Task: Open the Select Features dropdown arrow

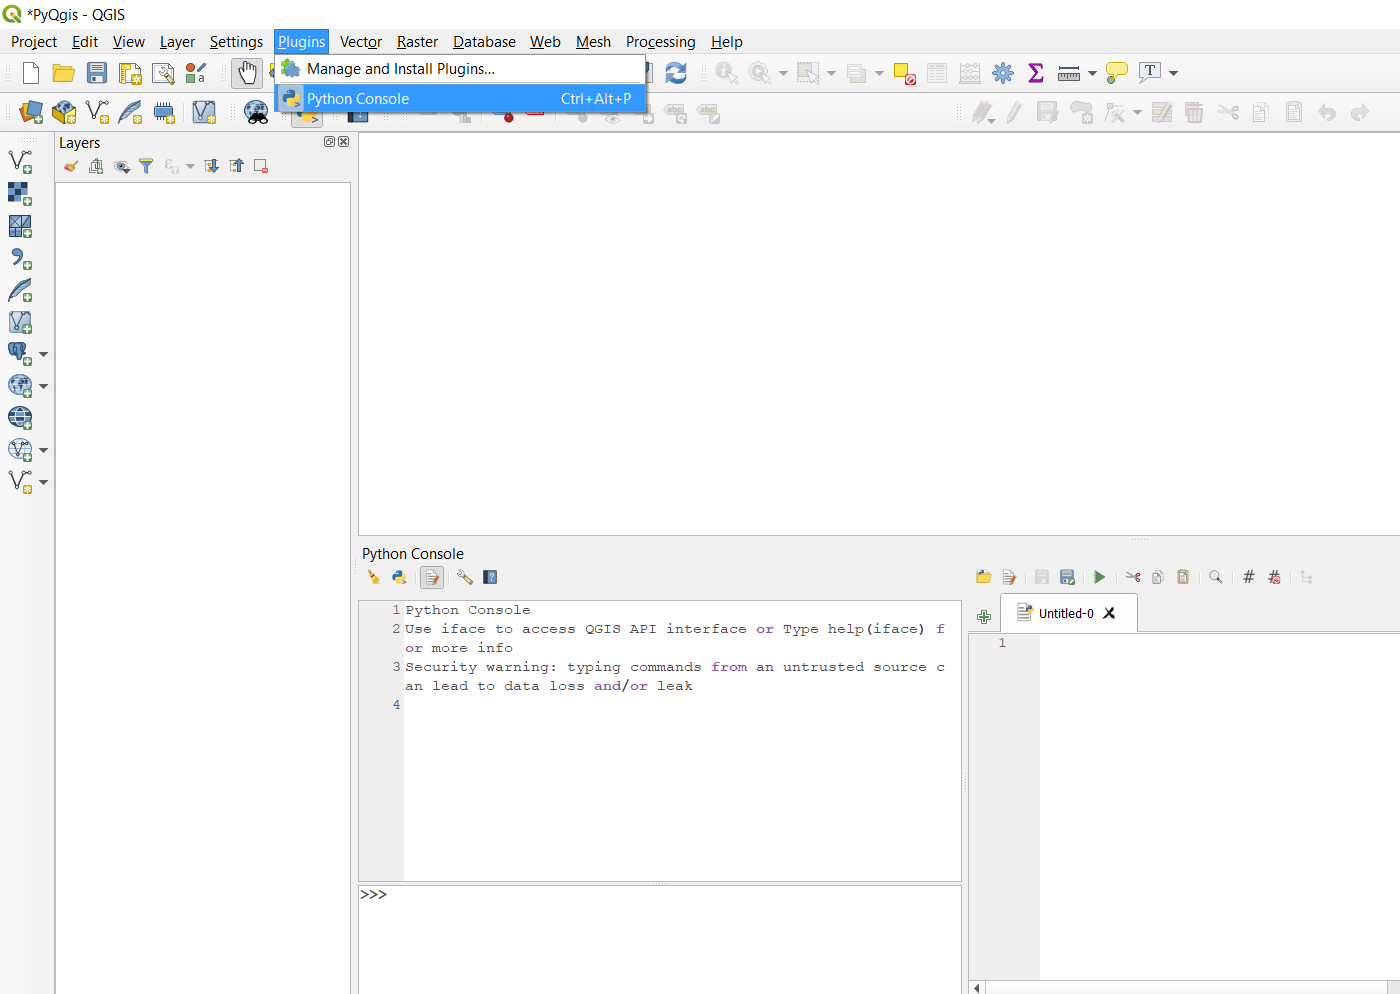Action: (831, 73)
